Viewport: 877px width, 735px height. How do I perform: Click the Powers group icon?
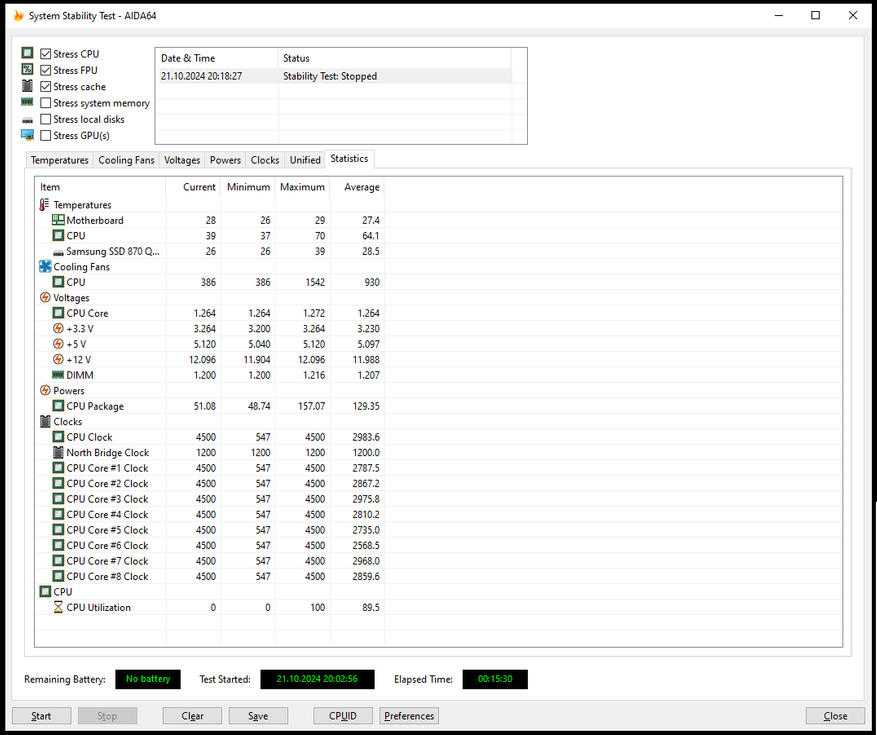pos(45,390)
